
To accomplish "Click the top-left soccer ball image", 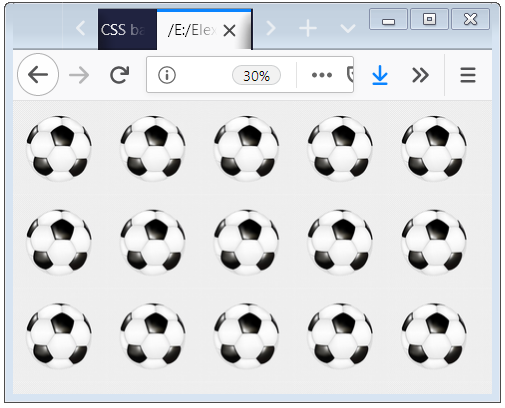I will click(59, 149).
